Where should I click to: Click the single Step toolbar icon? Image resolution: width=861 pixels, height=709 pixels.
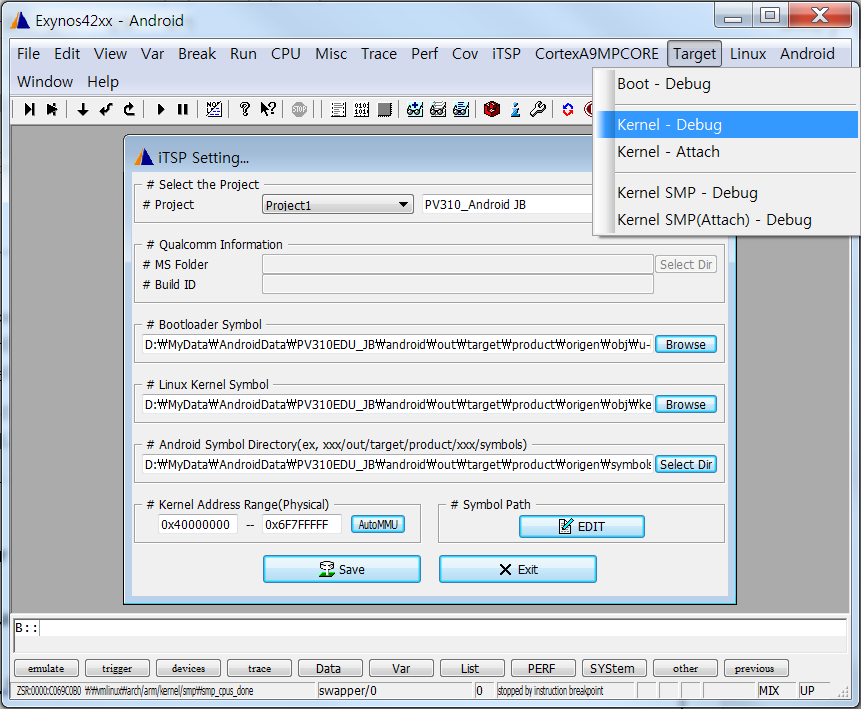pos(29,109)
